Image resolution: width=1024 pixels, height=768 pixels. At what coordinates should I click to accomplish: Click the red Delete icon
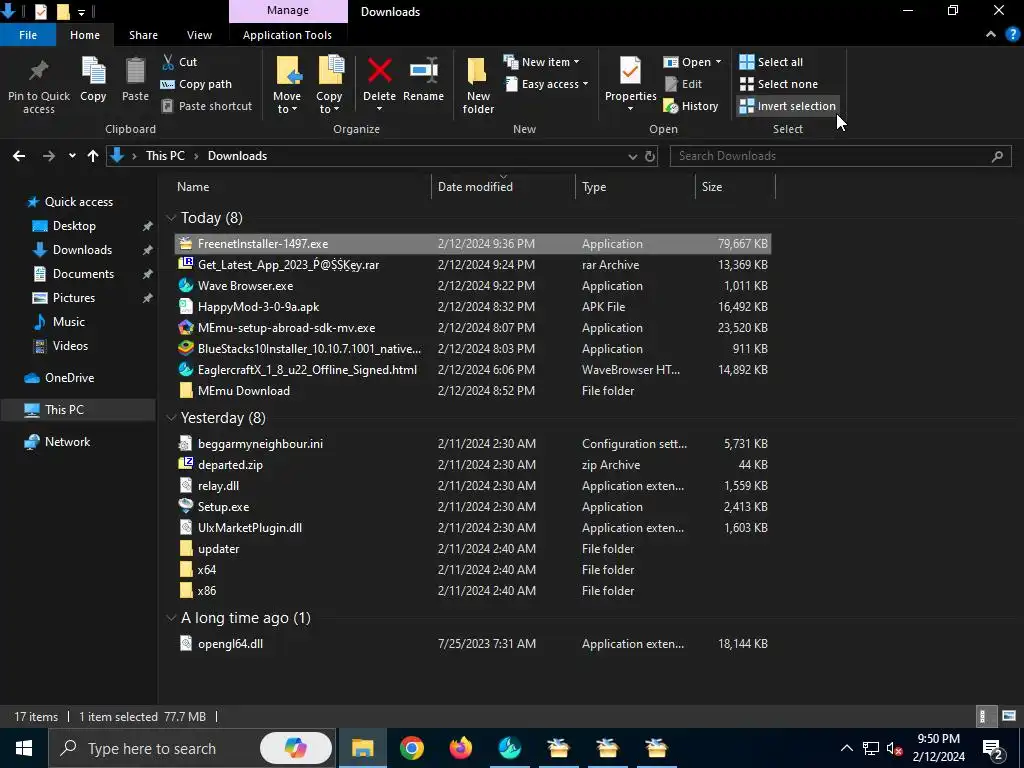click(379, 71)
